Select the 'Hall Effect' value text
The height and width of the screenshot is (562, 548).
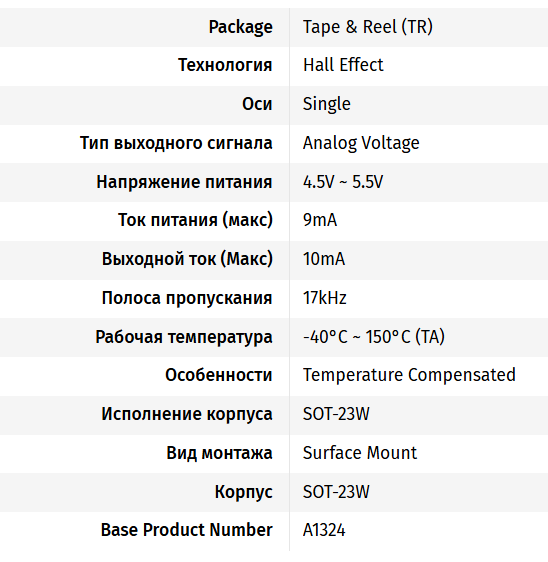pos(343,65)
